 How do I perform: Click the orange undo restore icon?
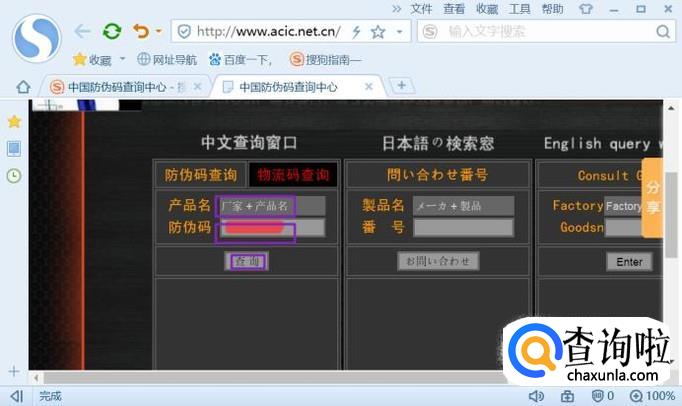click(x=140, y=31)
